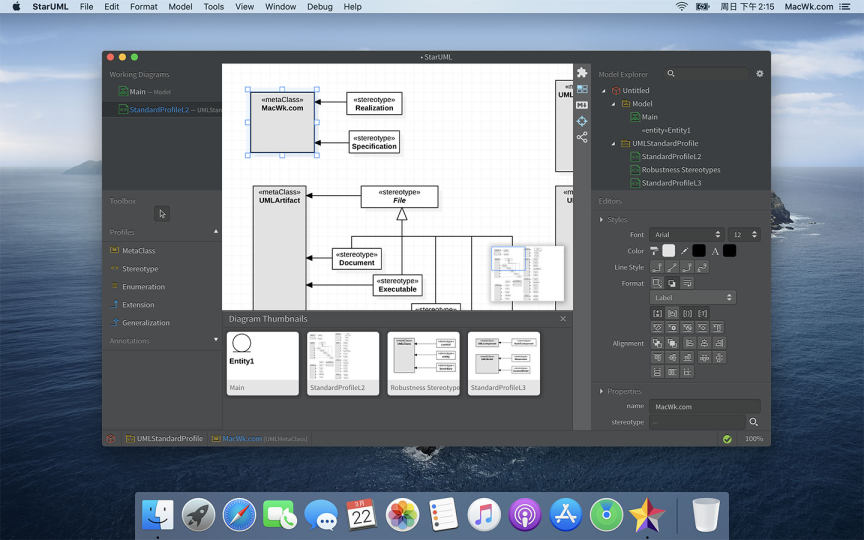Select the pointer tool in Toolbox

click(162, 213)
